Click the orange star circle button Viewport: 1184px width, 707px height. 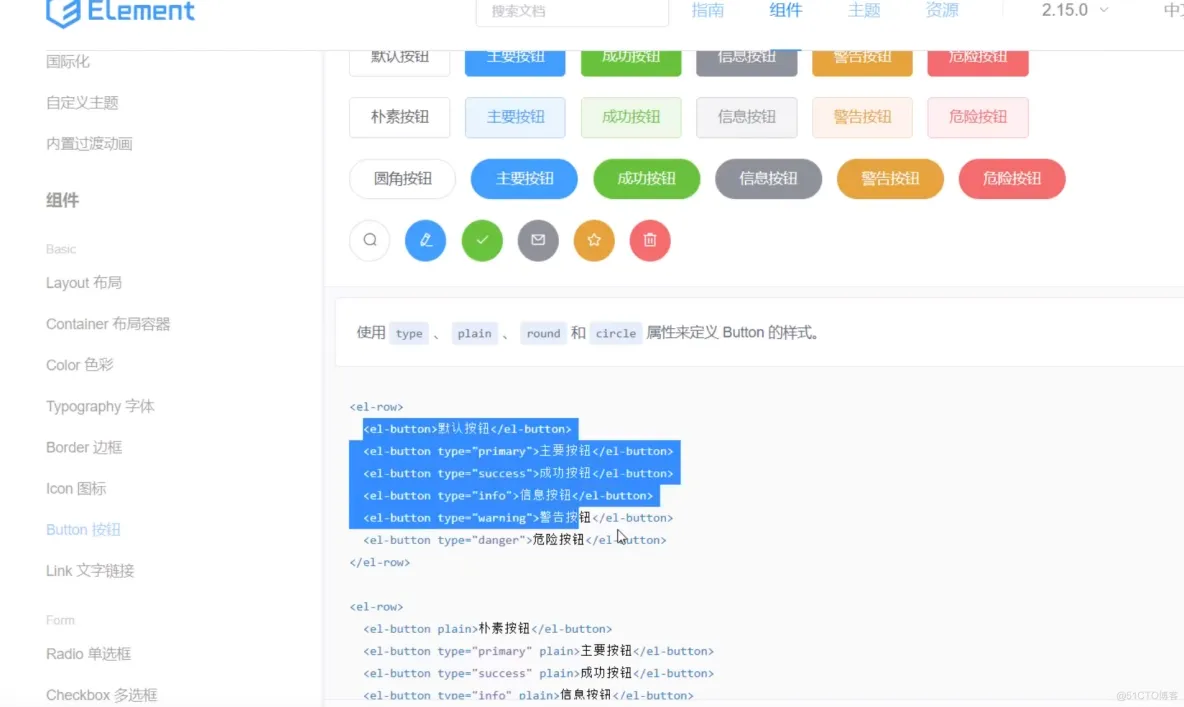click(x=593, y=240)
